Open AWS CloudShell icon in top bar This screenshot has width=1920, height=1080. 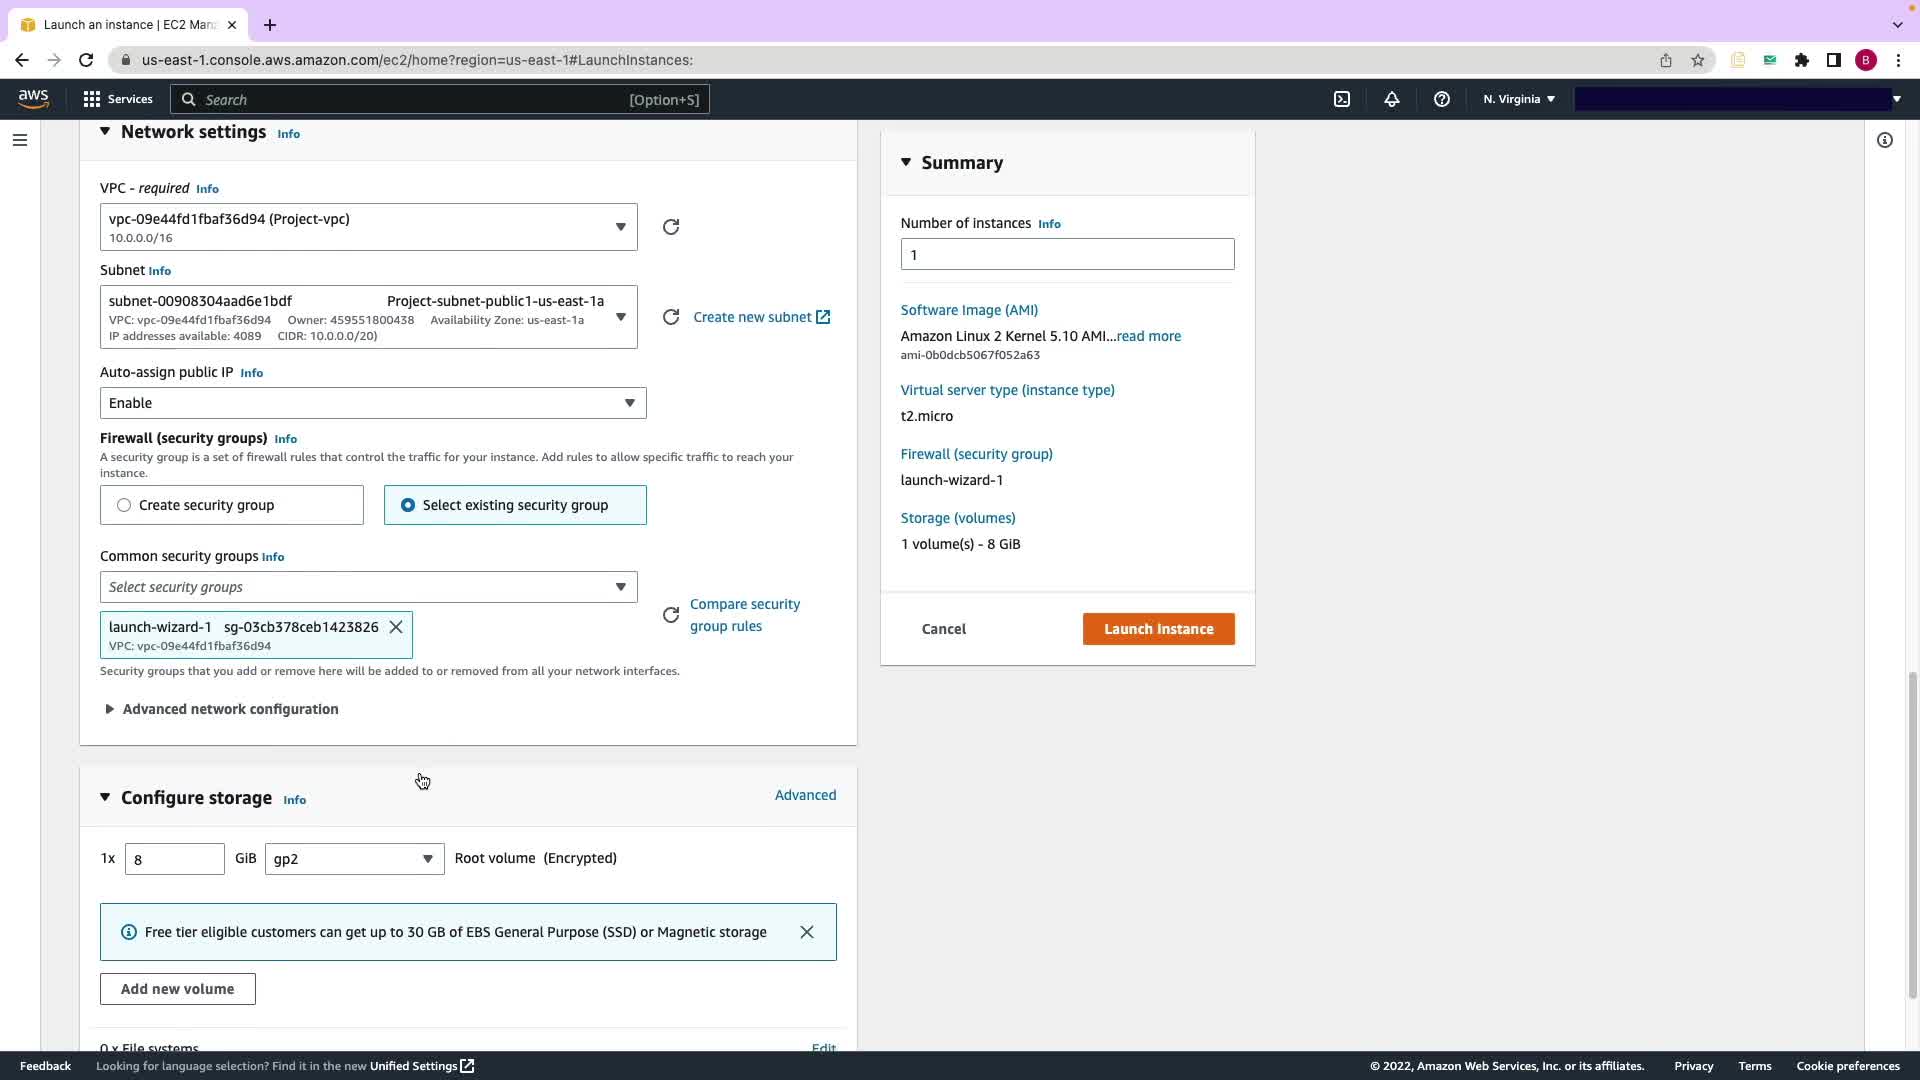(x=1342, y=99)
